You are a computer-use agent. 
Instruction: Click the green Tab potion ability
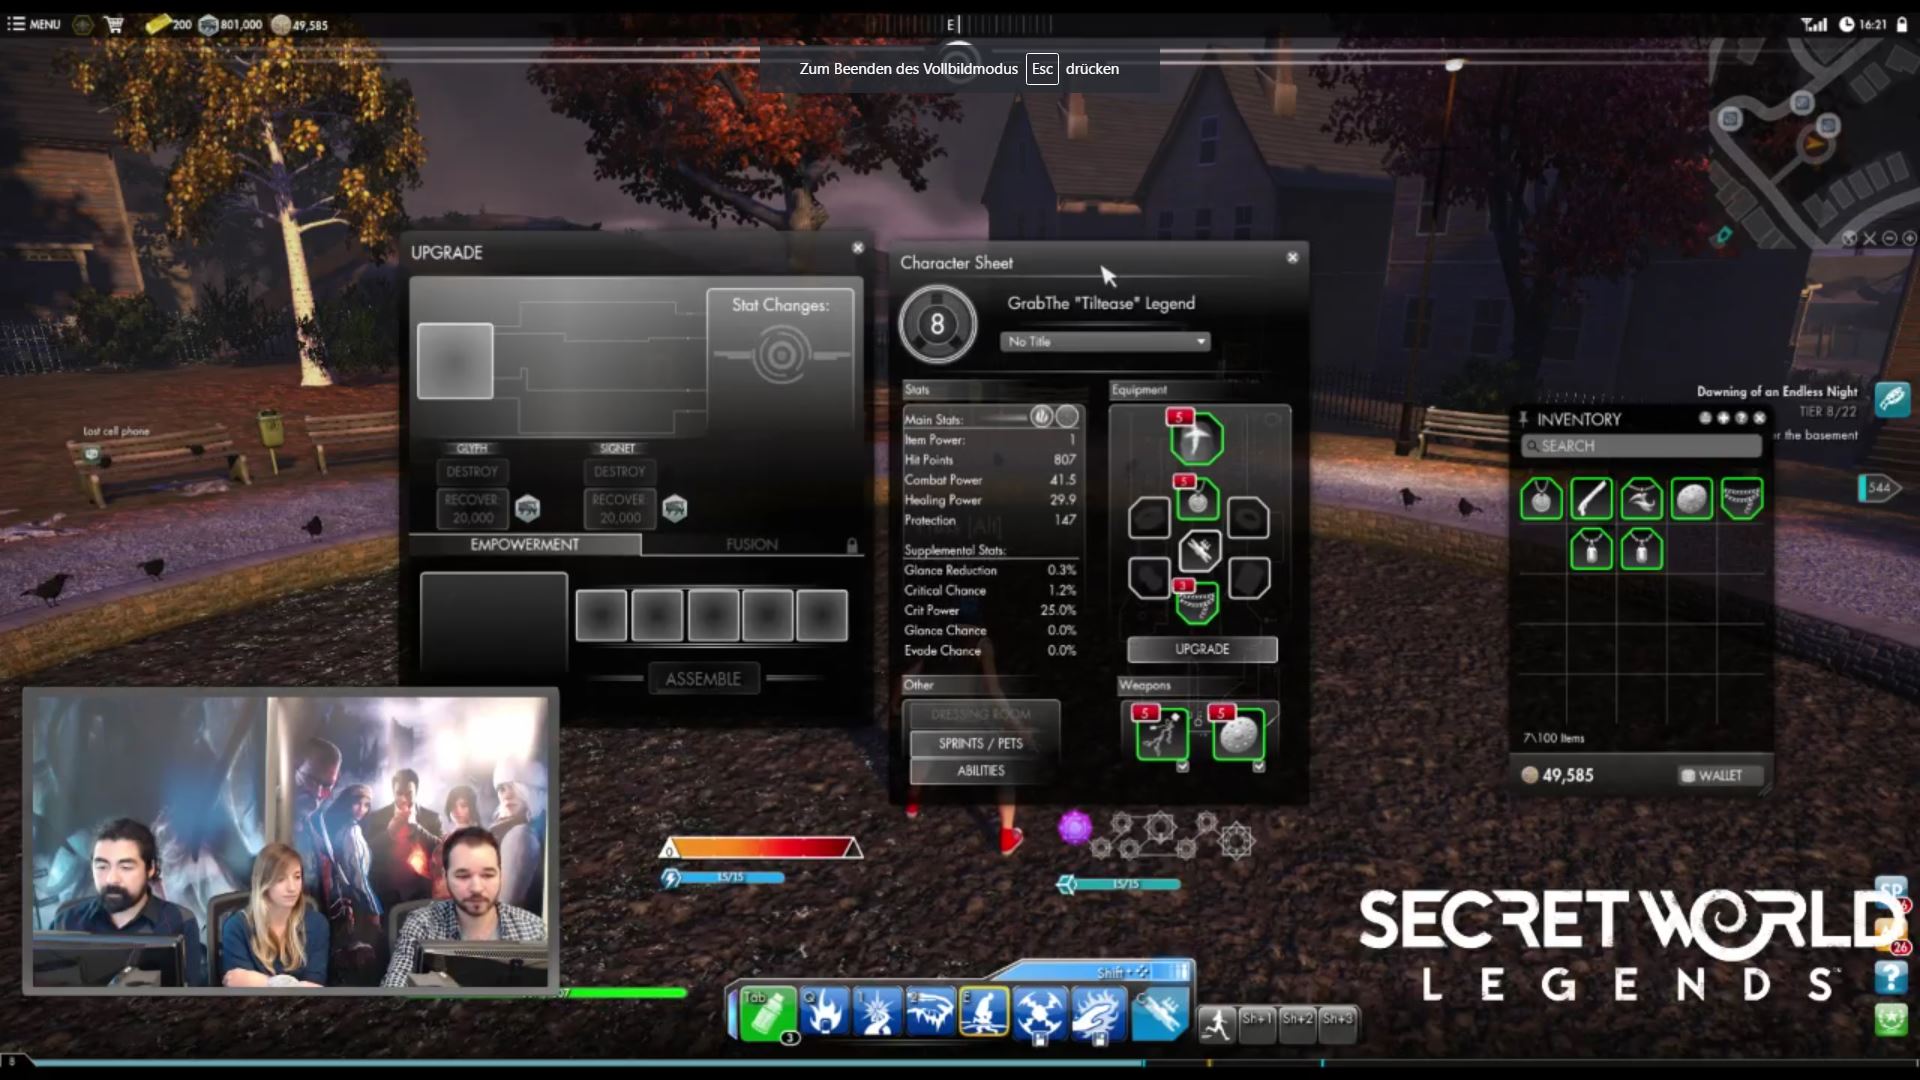coord(767,1013)
